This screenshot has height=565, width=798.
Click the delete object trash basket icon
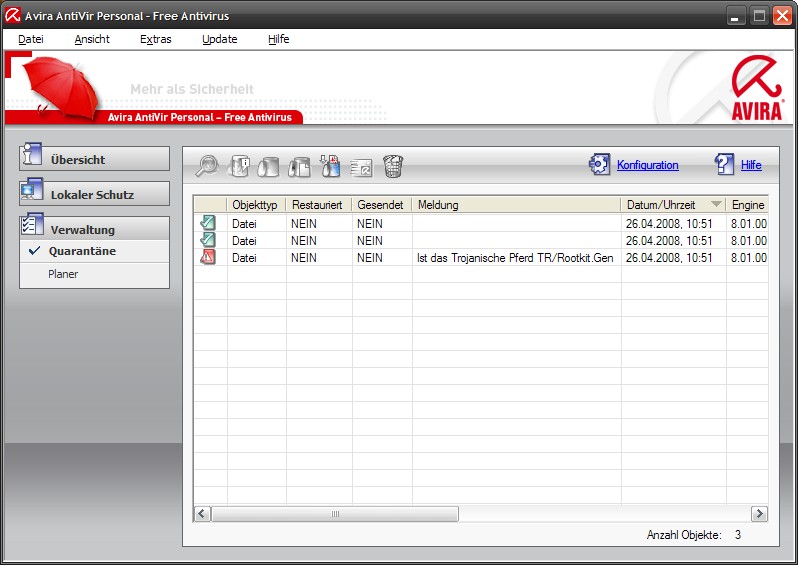pyautogui.click(x=393, y=166)
